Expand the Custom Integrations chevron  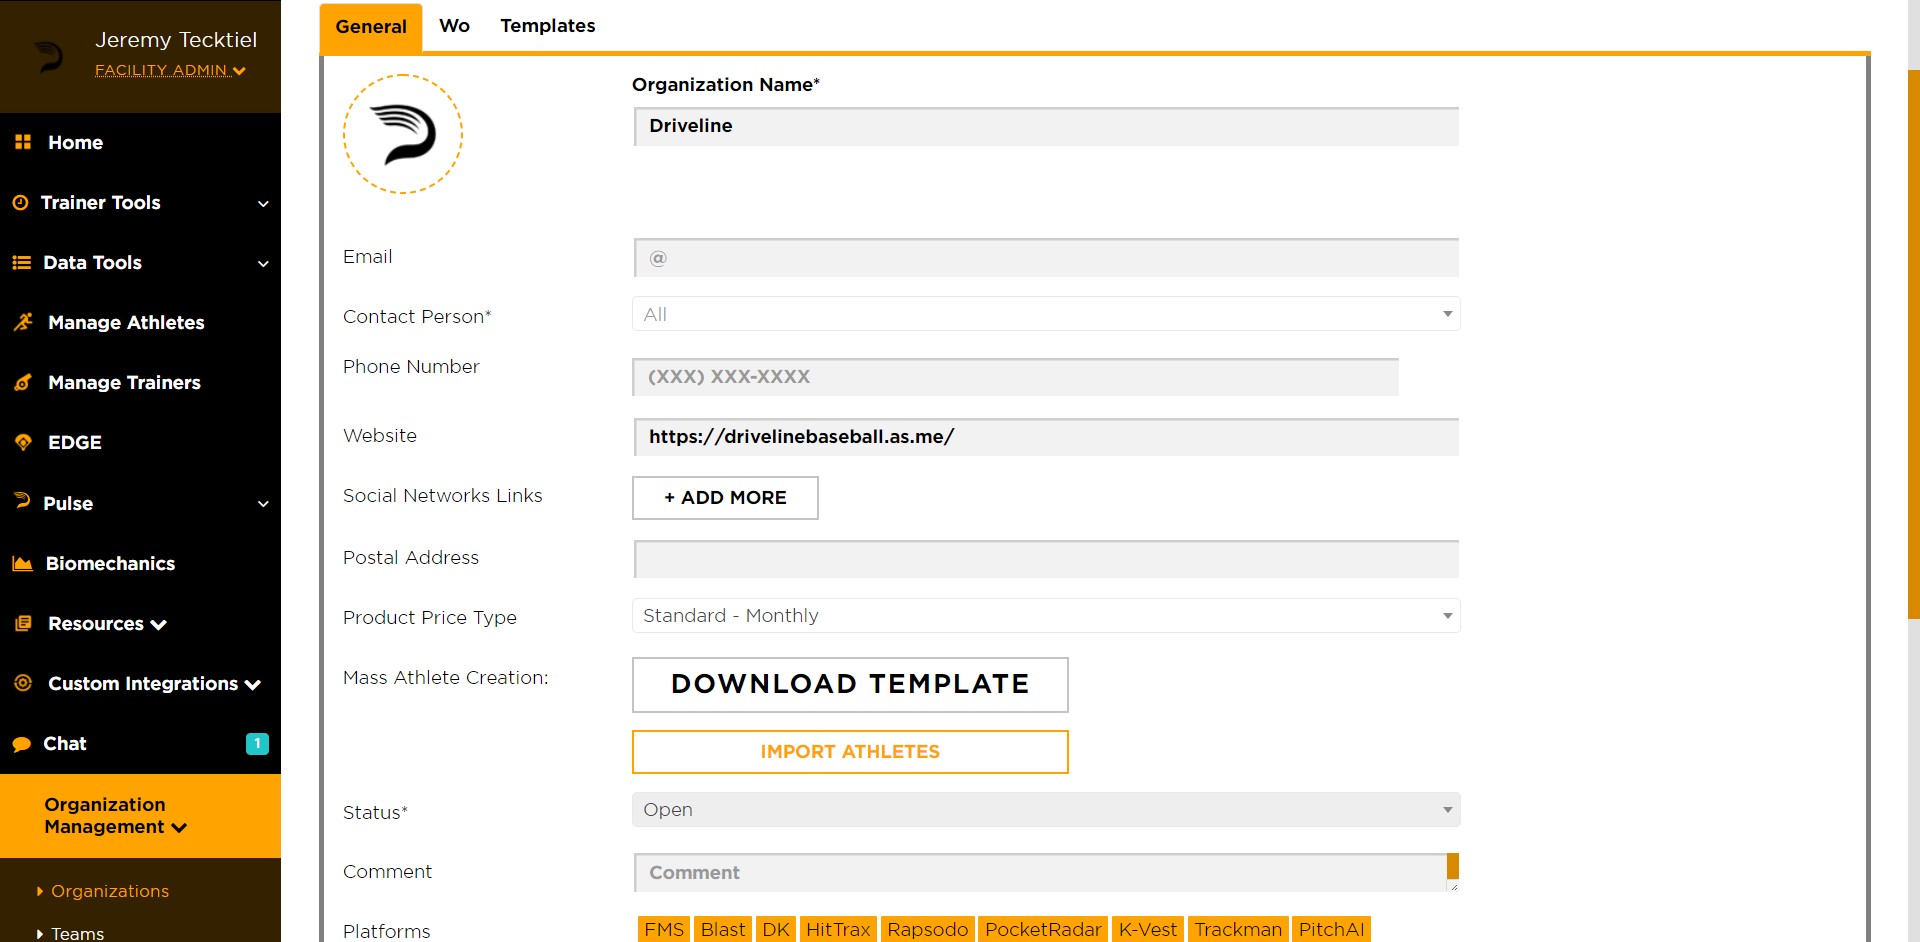tap(252, 685)
